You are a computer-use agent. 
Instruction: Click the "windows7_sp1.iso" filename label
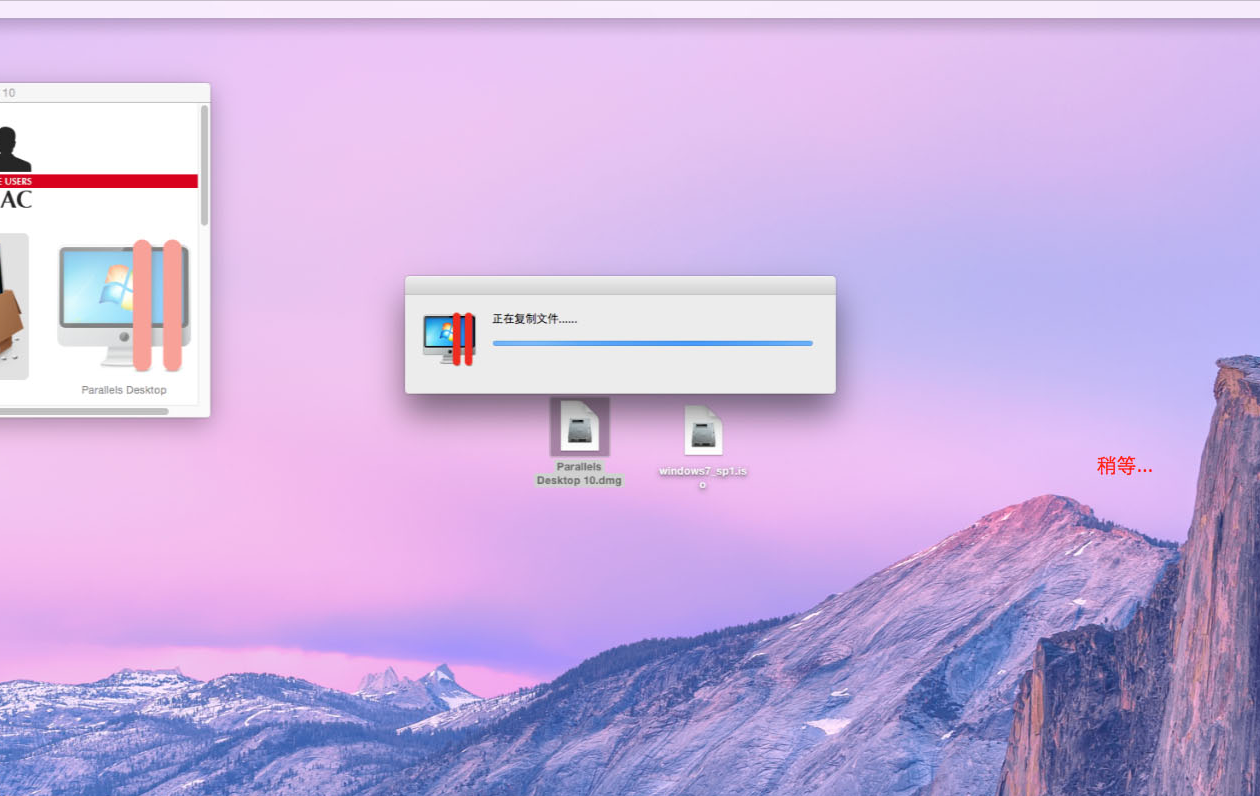(x=703, y=476)
